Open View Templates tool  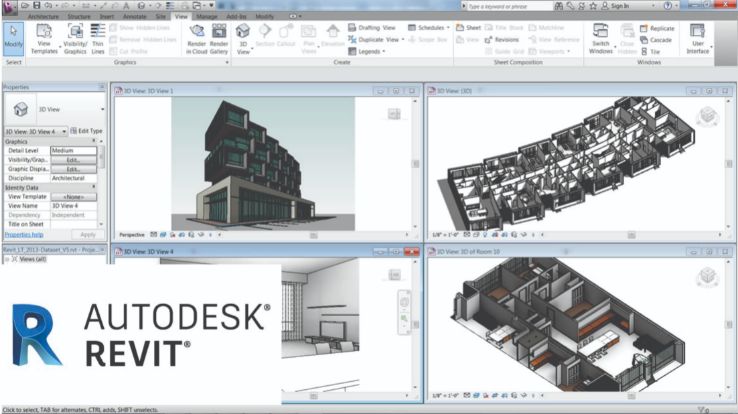coord(44,39)
